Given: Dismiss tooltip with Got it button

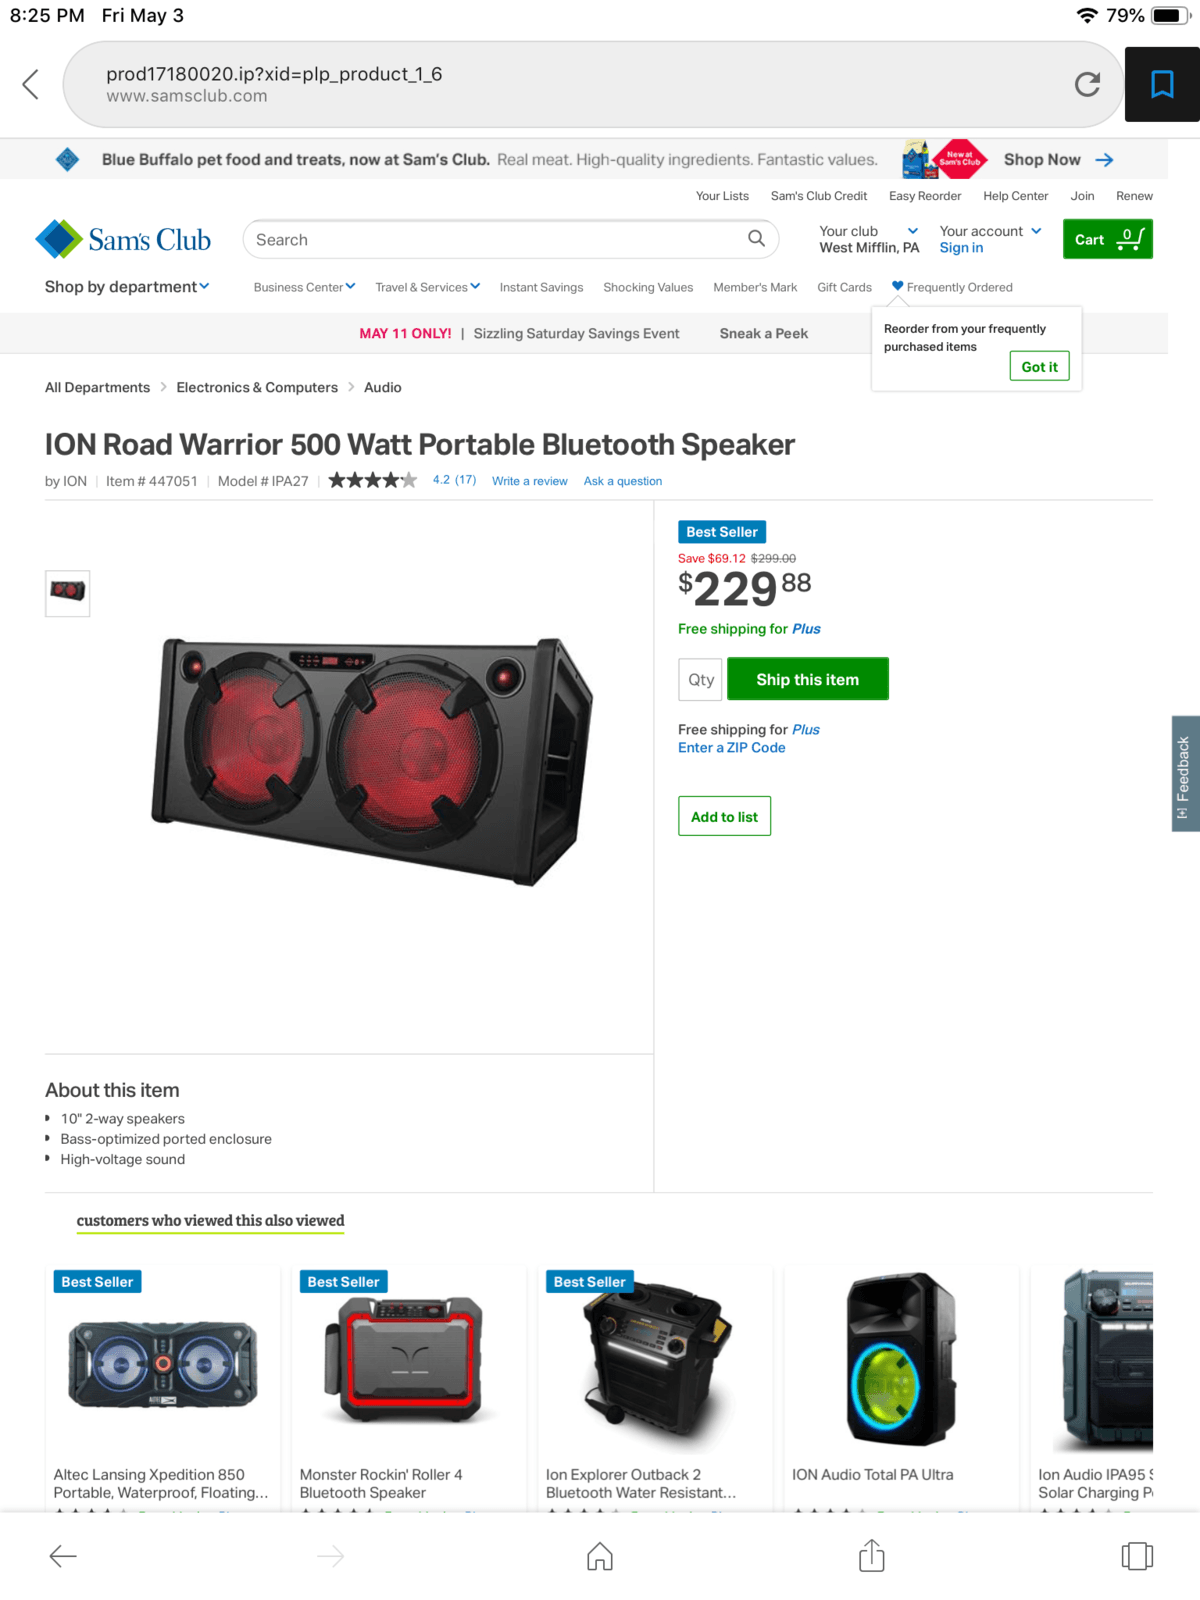Looking at the screenshot, I should 1039,367.
